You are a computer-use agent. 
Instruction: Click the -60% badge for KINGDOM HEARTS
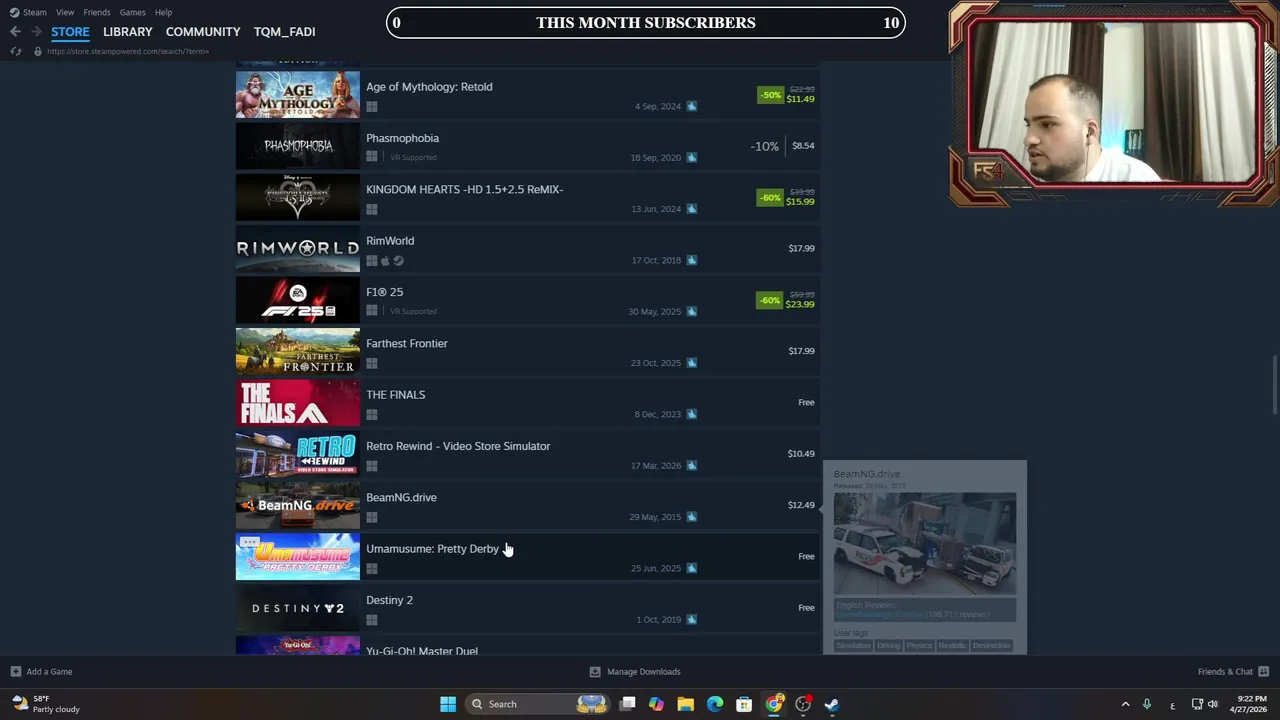pyautogui.click(x=770, y=197)
